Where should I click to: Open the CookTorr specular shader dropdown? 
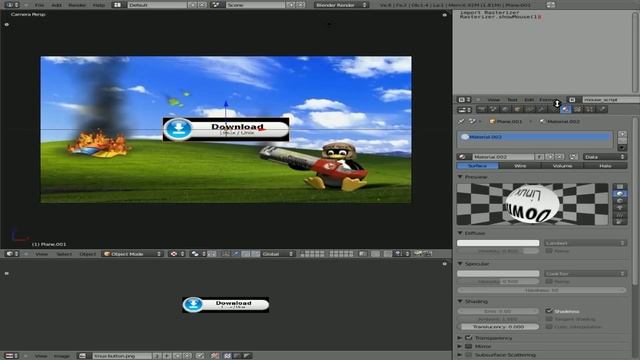pyautogui.click(x=585, y=273)
